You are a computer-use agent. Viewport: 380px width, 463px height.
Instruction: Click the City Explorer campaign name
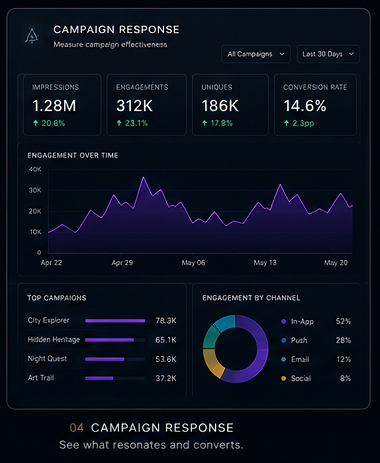pos(49,320)
